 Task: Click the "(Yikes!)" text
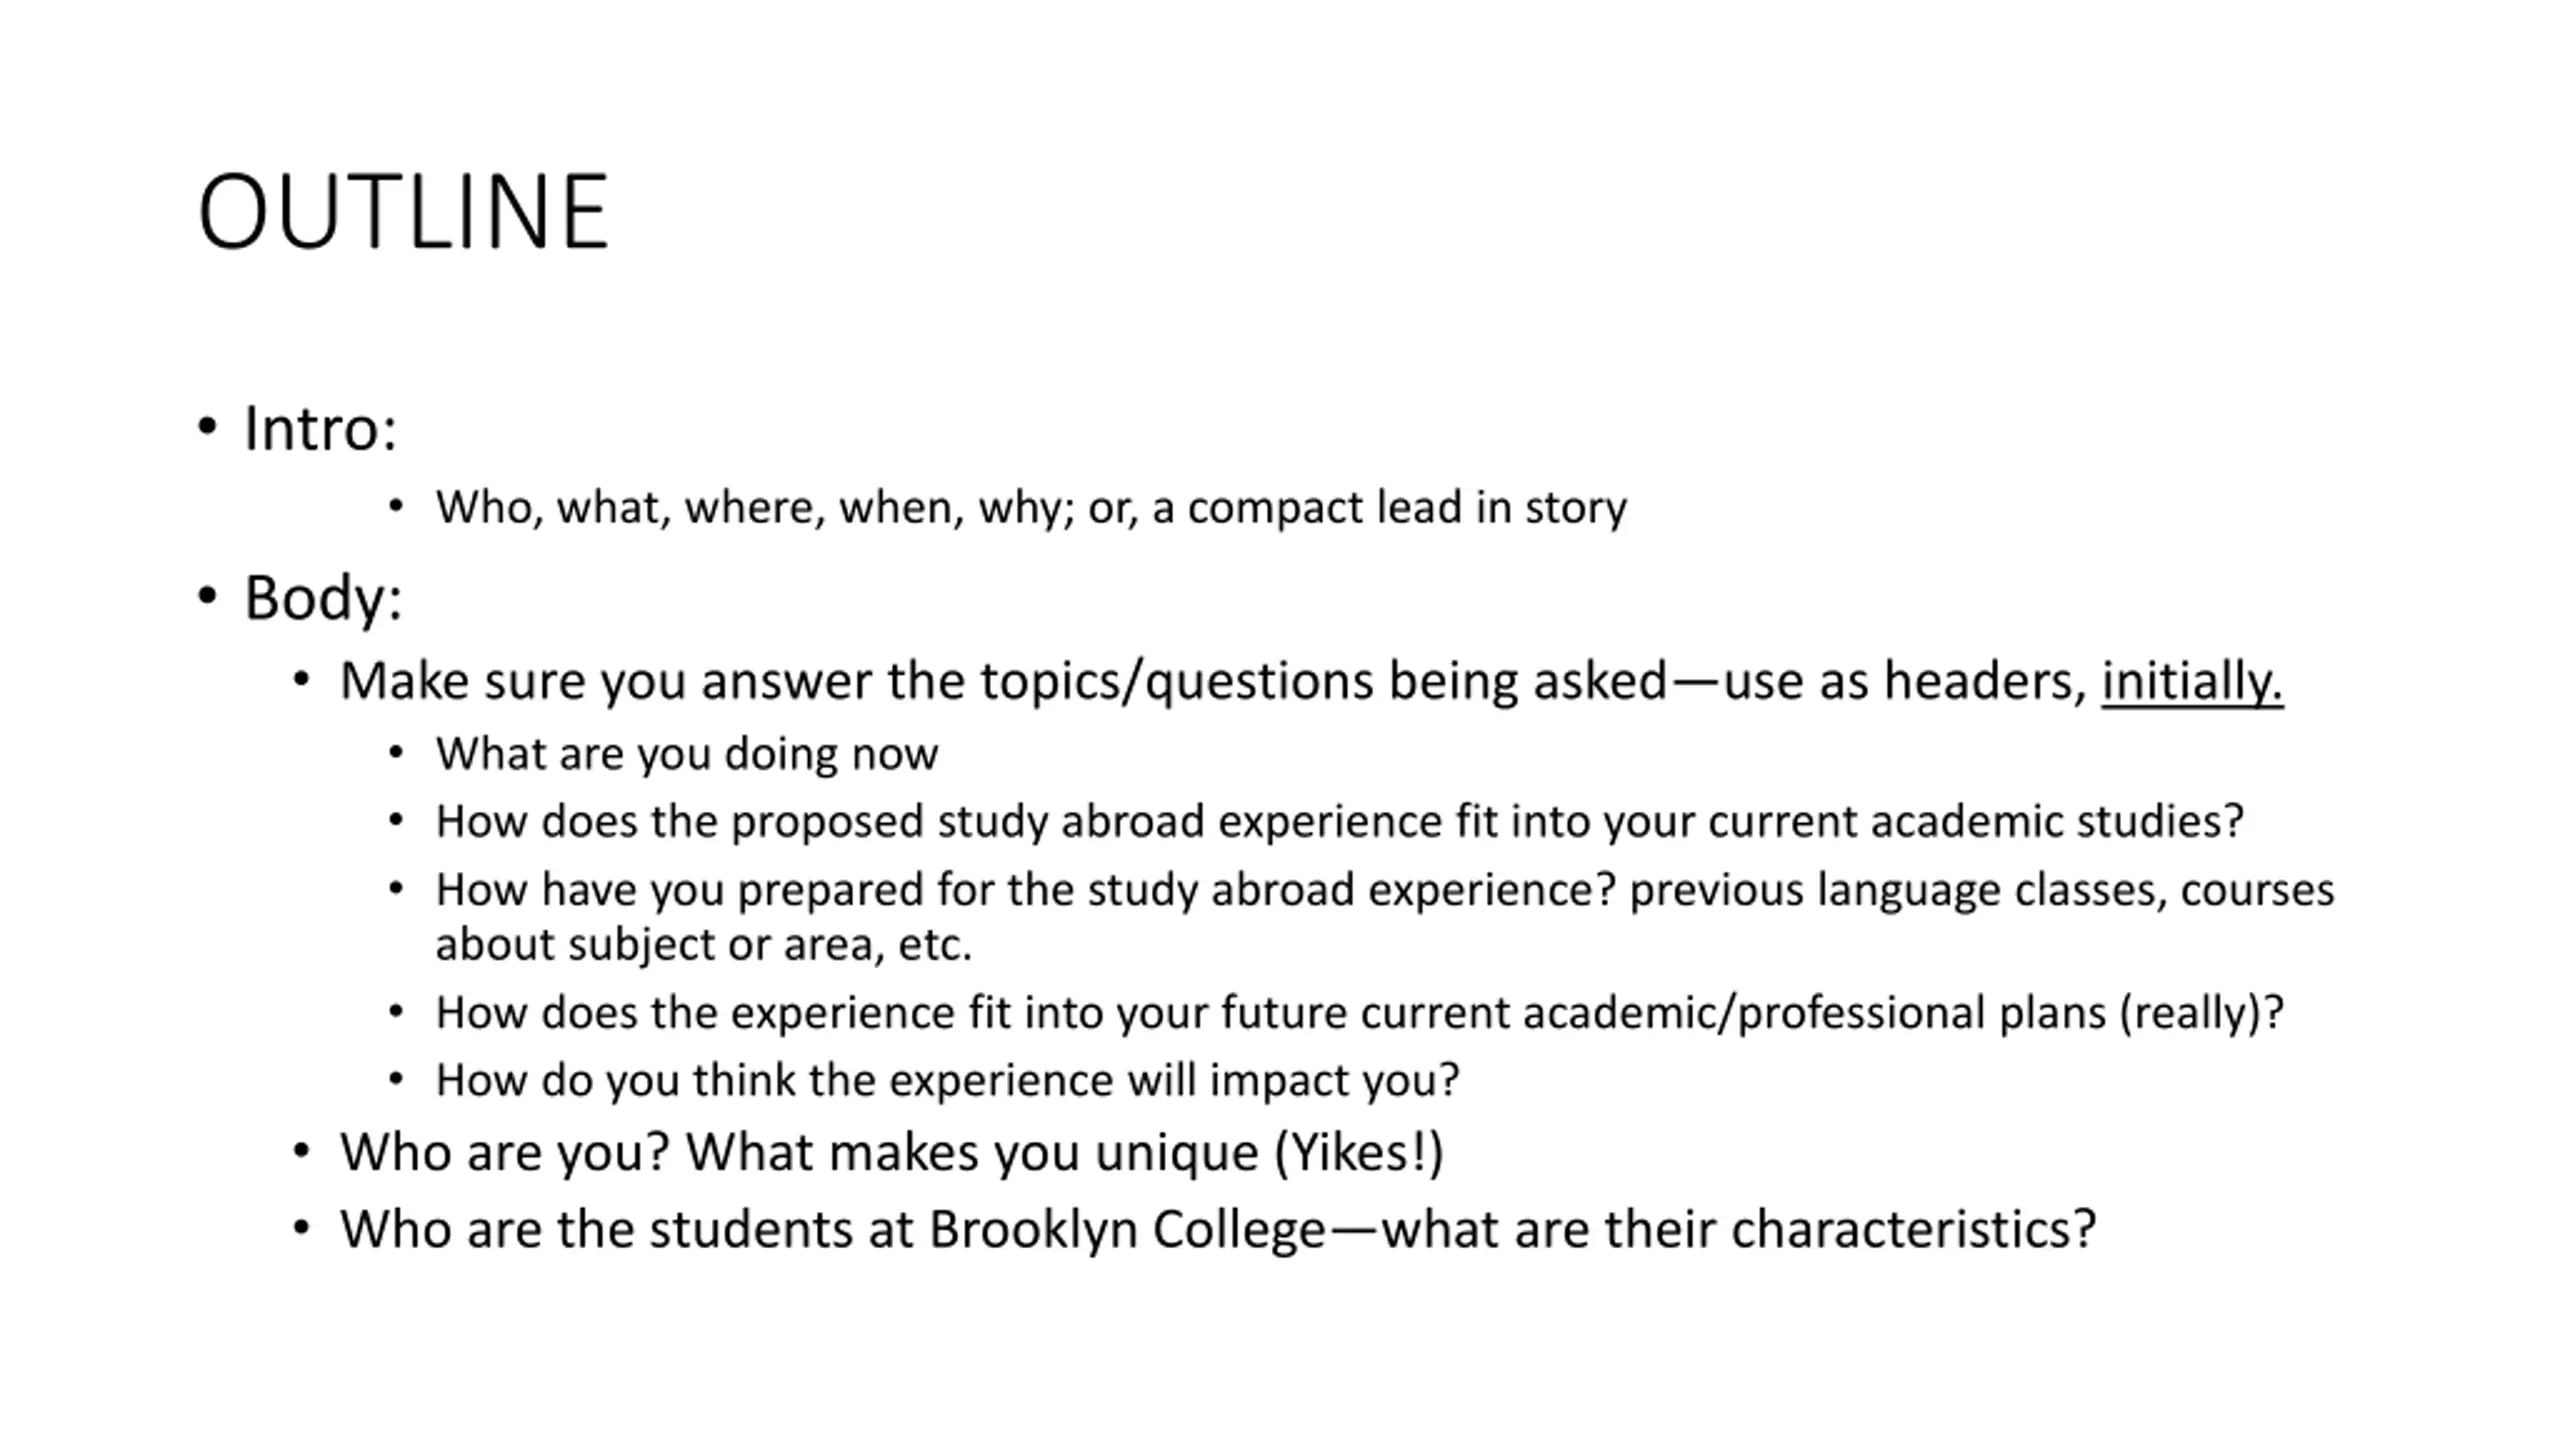click(1359, 1152)
